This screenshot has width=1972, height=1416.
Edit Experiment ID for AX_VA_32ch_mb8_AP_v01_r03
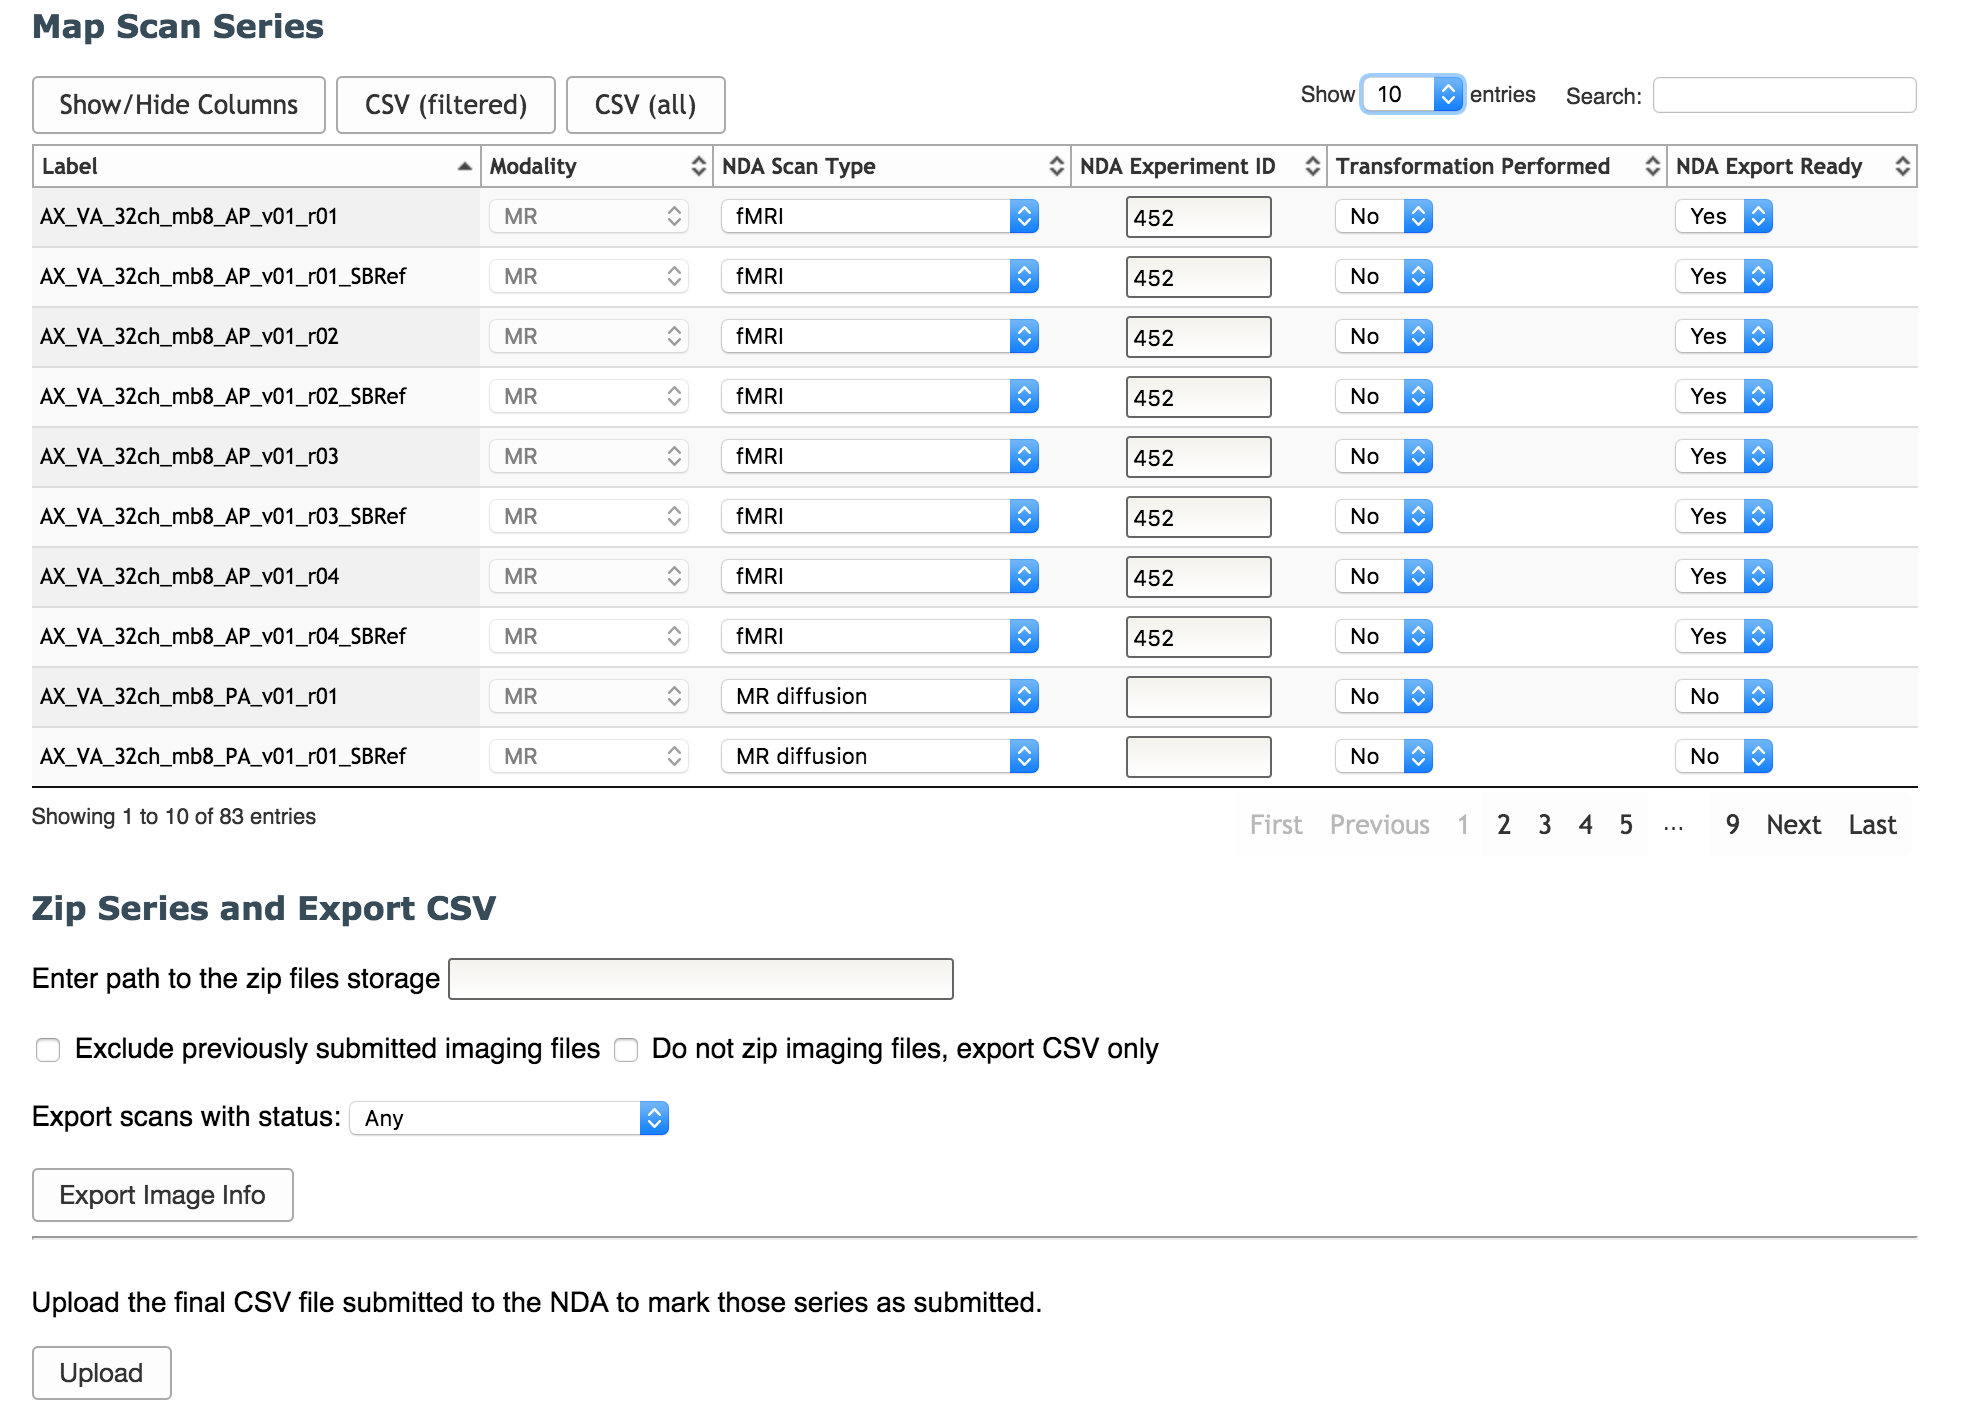(x=1198, y=457)
